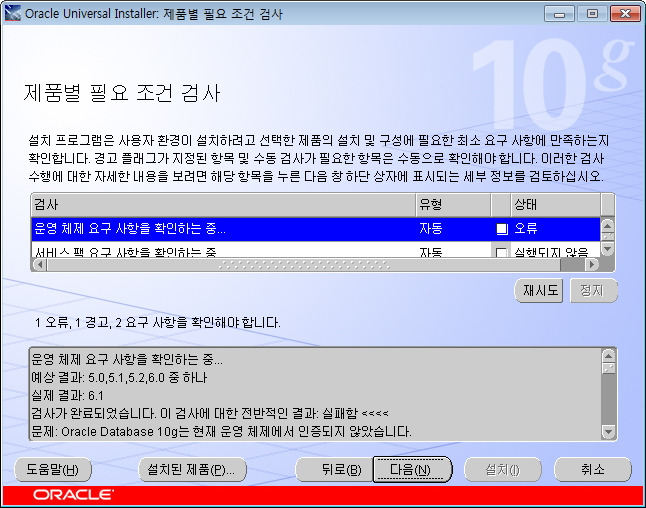The image size is (646, 508).
Task: Maximize the installer window
Action: (592, 14)
